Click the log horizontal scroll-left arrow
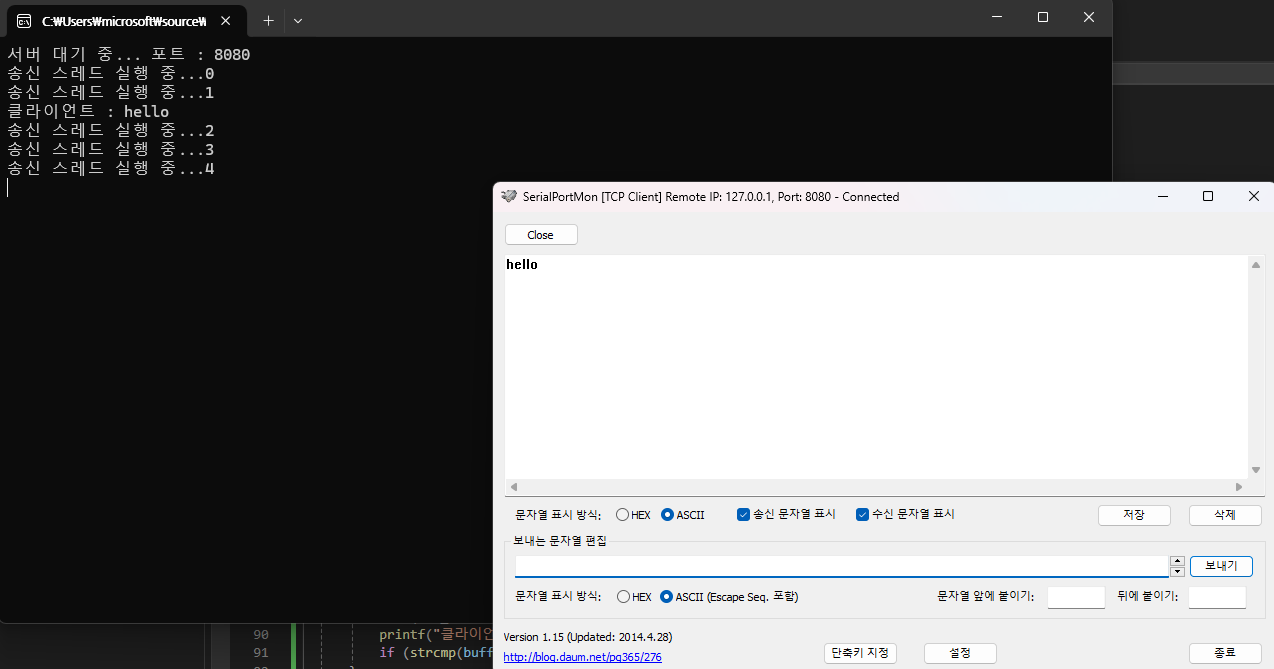This screenshot has height=669, width=1274. point(514,487)
